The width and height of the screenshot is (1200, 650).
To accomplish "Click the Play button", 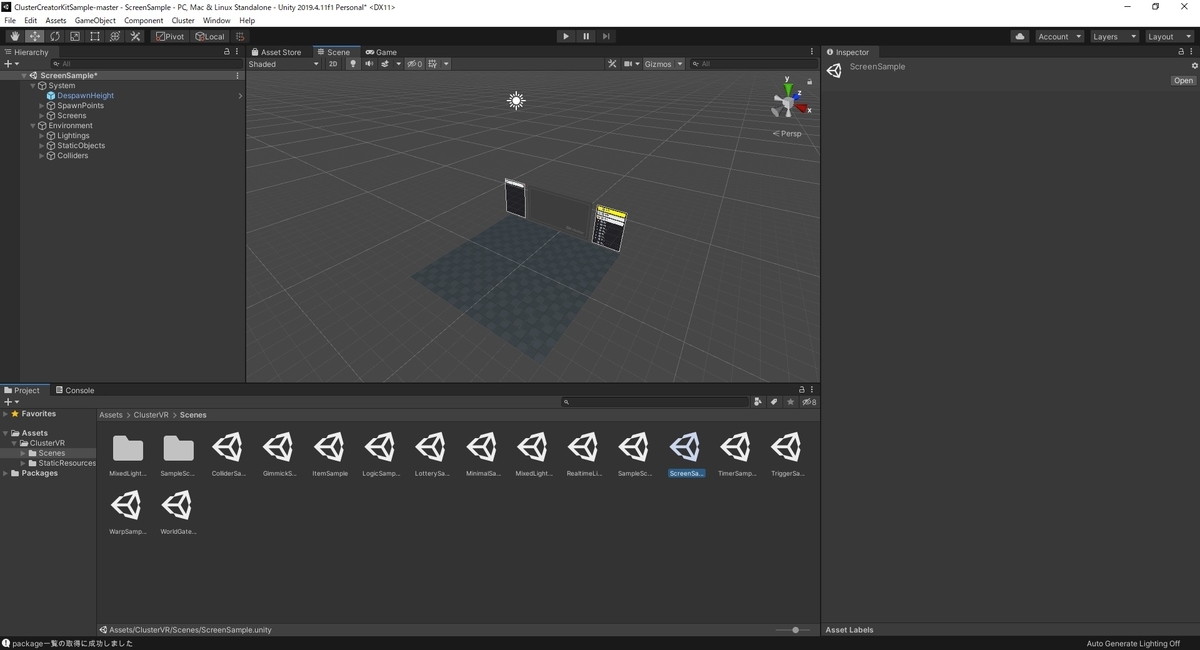I will 566,36.
